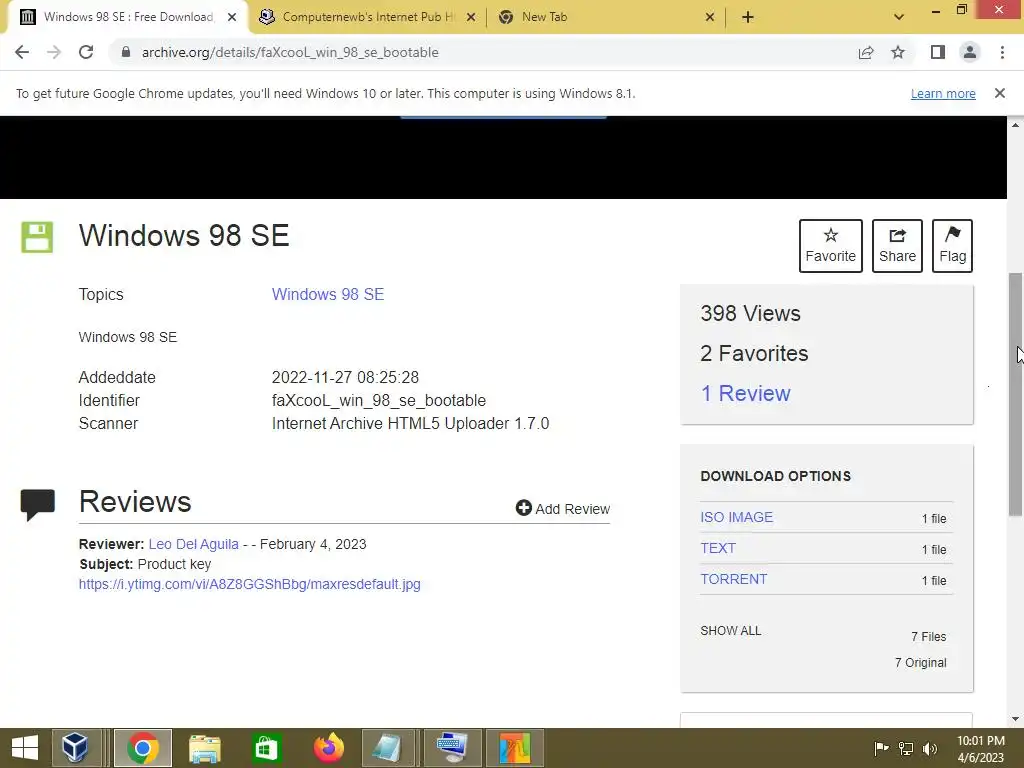Click the Add Review button
Viewport: 1024px width, 768px height.
[563, 508]
